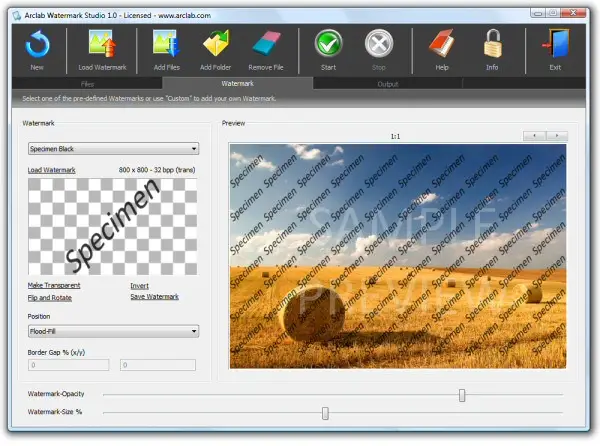Click the 1:1 zoom label
Image resolution: width=600 pixels, height=446 pixels.
[395, 136]
